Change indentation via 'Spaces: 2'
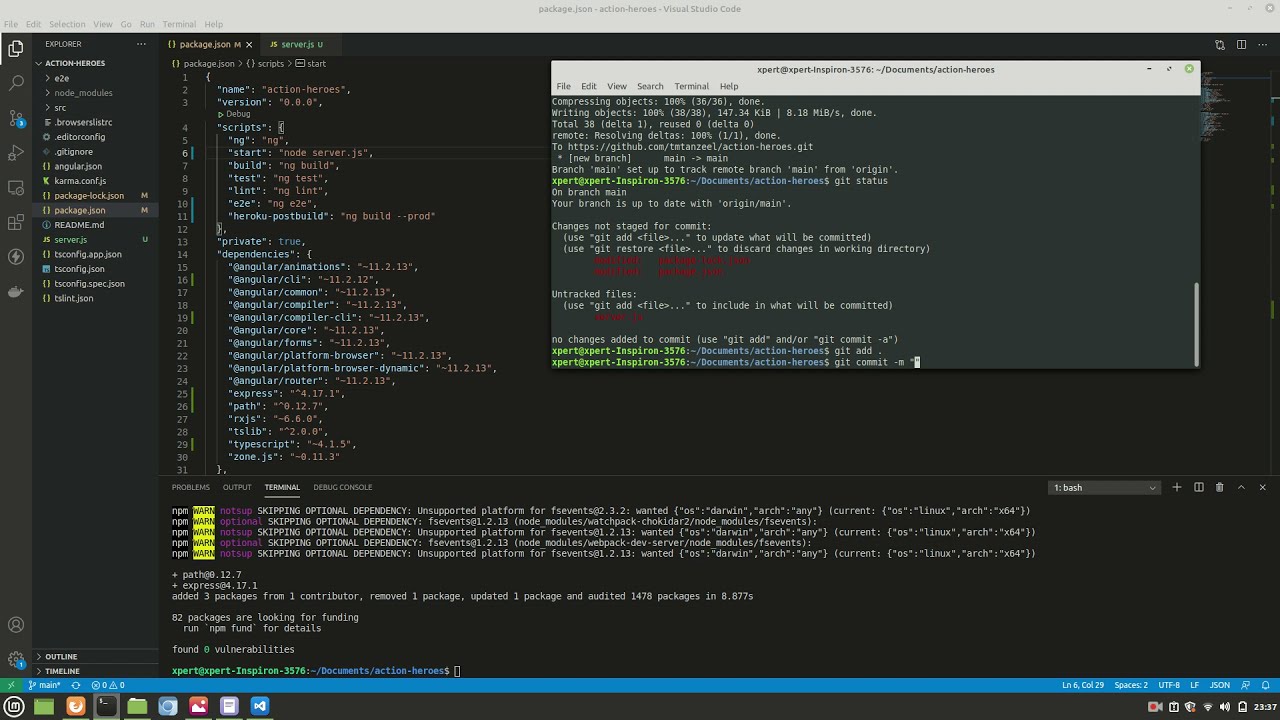 click(x=1131, y=685)
